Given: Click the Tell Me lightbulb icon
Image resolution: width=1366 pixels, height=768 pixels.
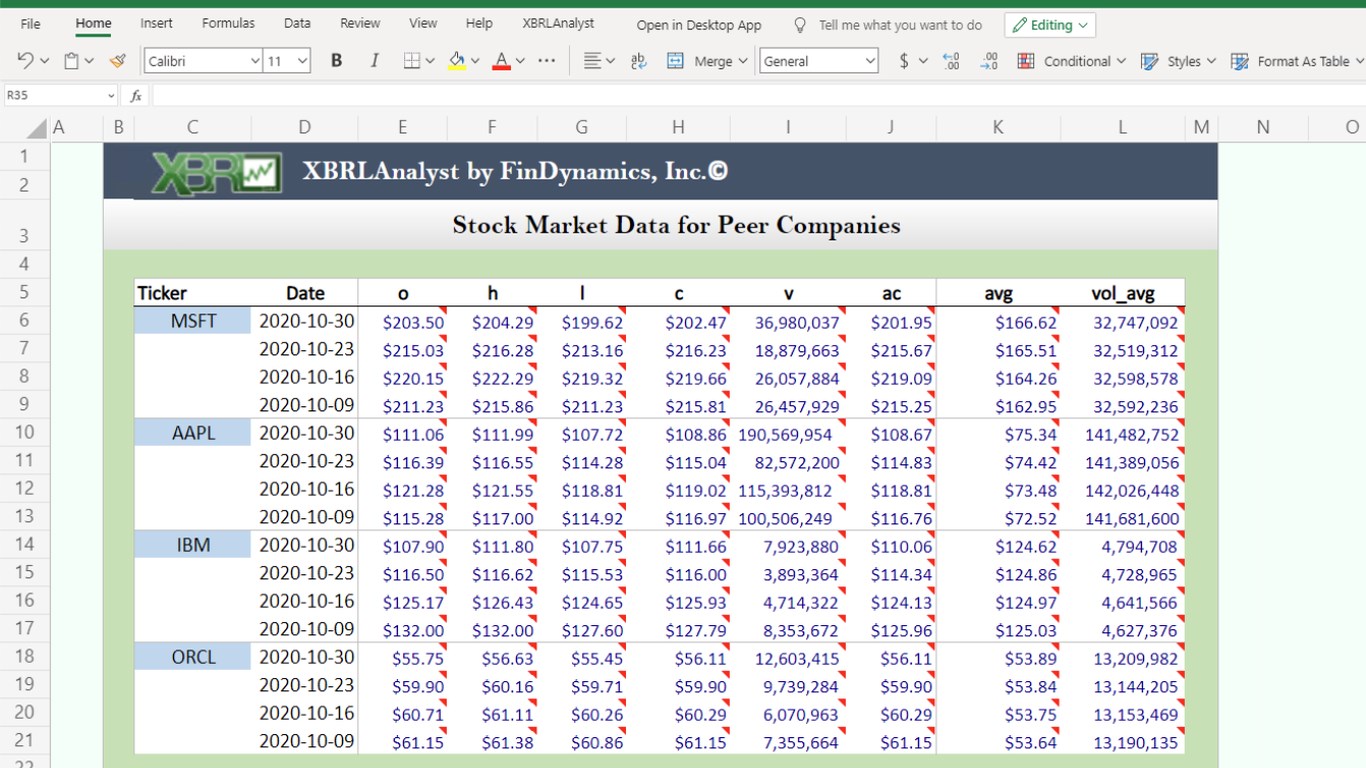Looking at the screenshot, I should point(800,25).
